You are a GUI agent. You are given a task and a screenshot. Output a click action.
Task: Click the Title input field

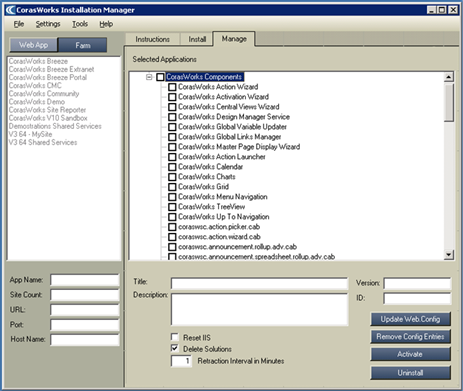pyautogui.click(x=259, y=283)
